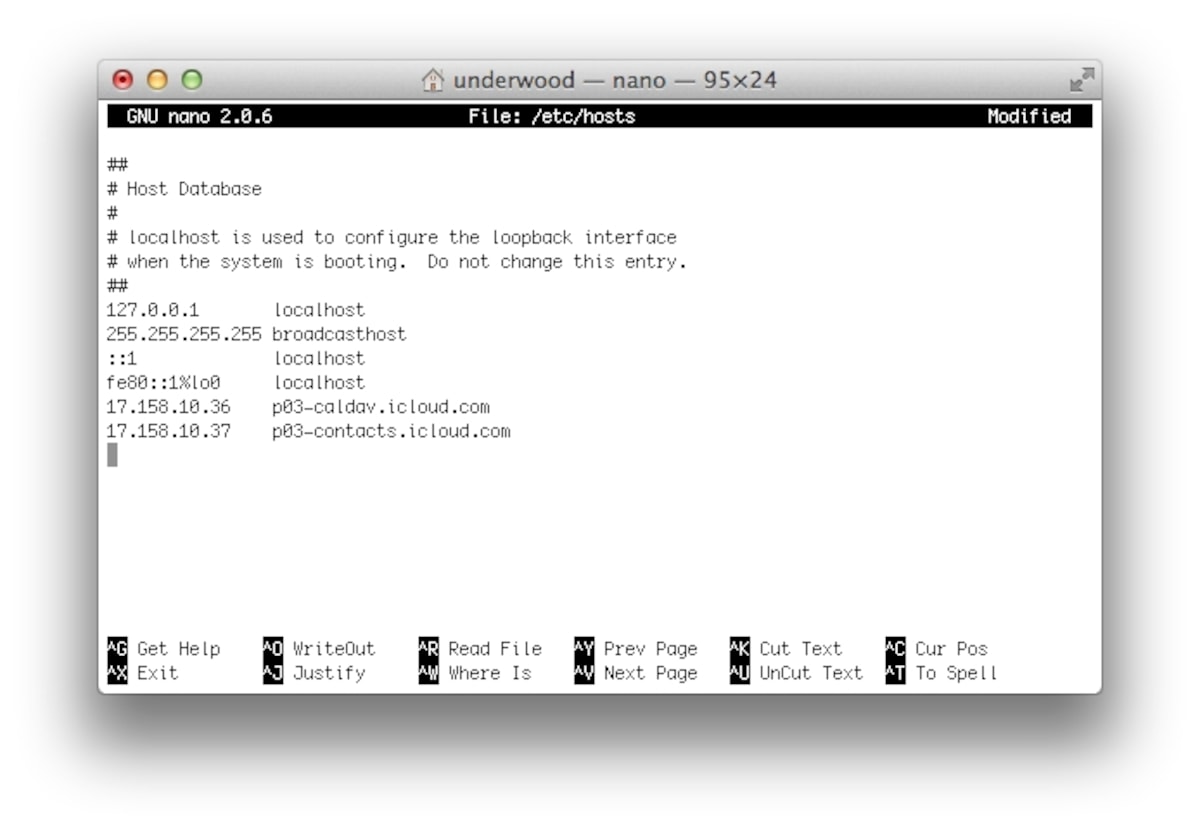The height and width of the screenshot is (830, 1200).
Task: Click the 17.158.10.37 IP address
Action: [x=168, y=431]
